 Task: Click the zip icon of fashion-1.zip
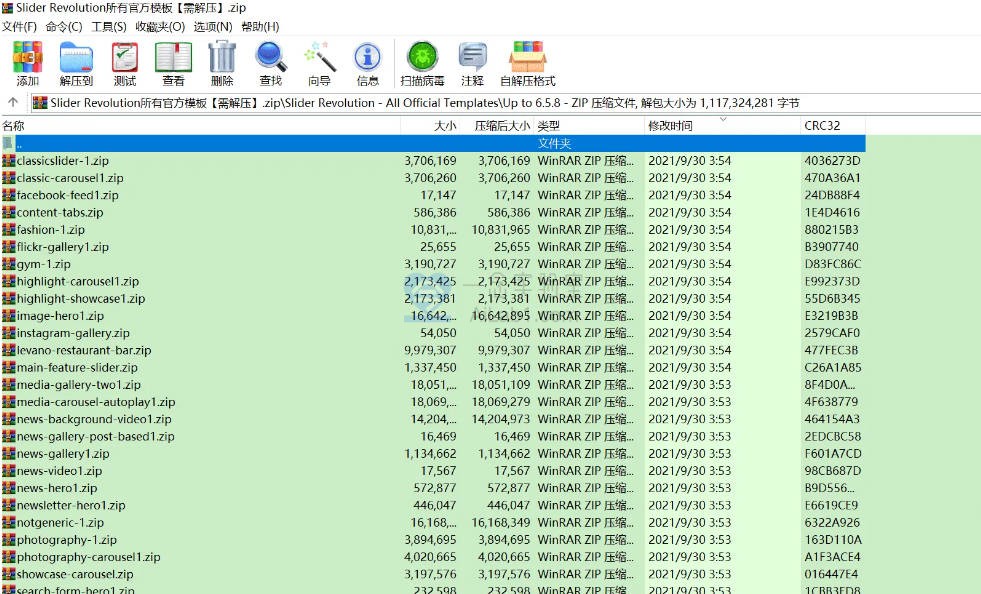tap(8, 230)
